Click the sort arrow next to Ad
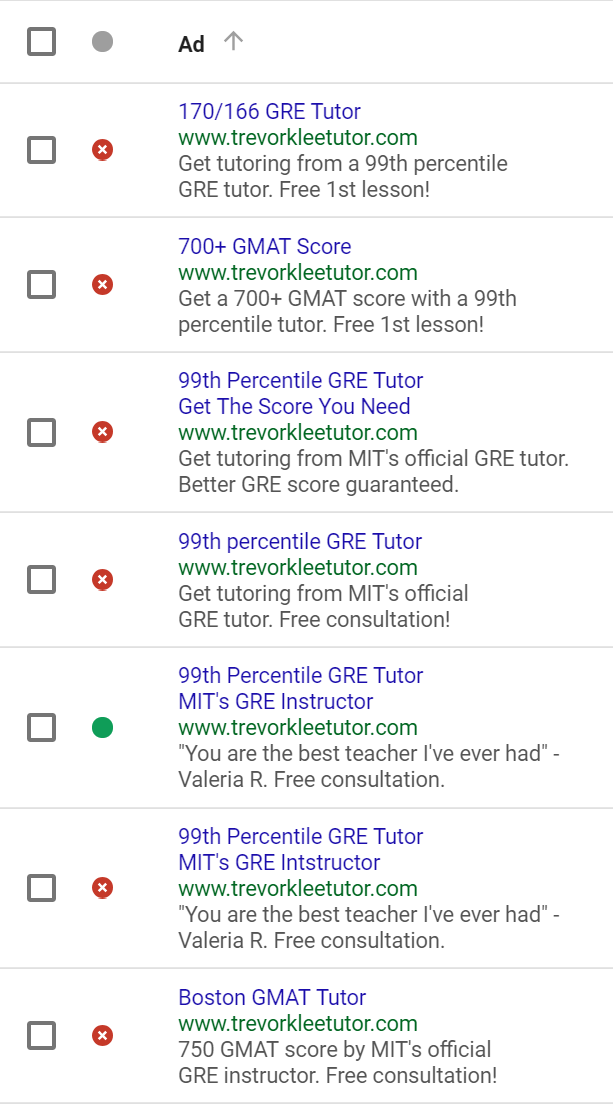This screenshot has width=613, height=1107. pyautogui.click(x=233, y=42)
